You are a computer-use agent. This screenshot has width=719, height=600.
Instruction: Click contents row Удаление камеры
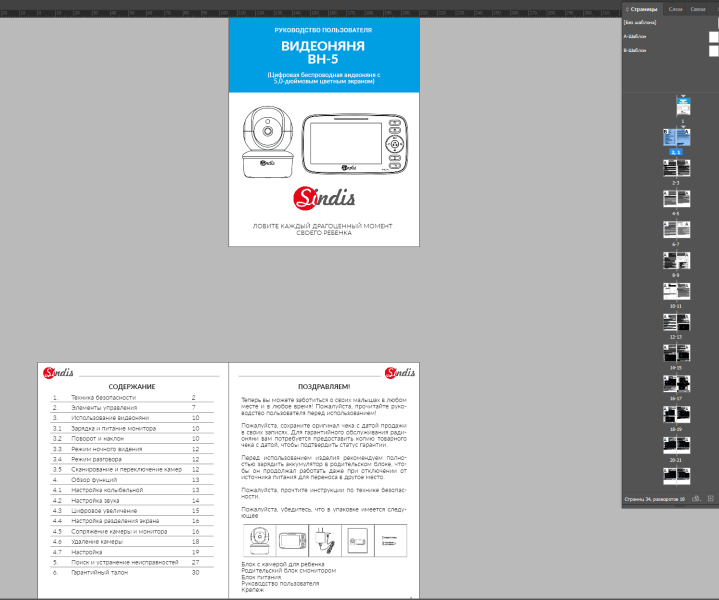(x=132, y=542)
